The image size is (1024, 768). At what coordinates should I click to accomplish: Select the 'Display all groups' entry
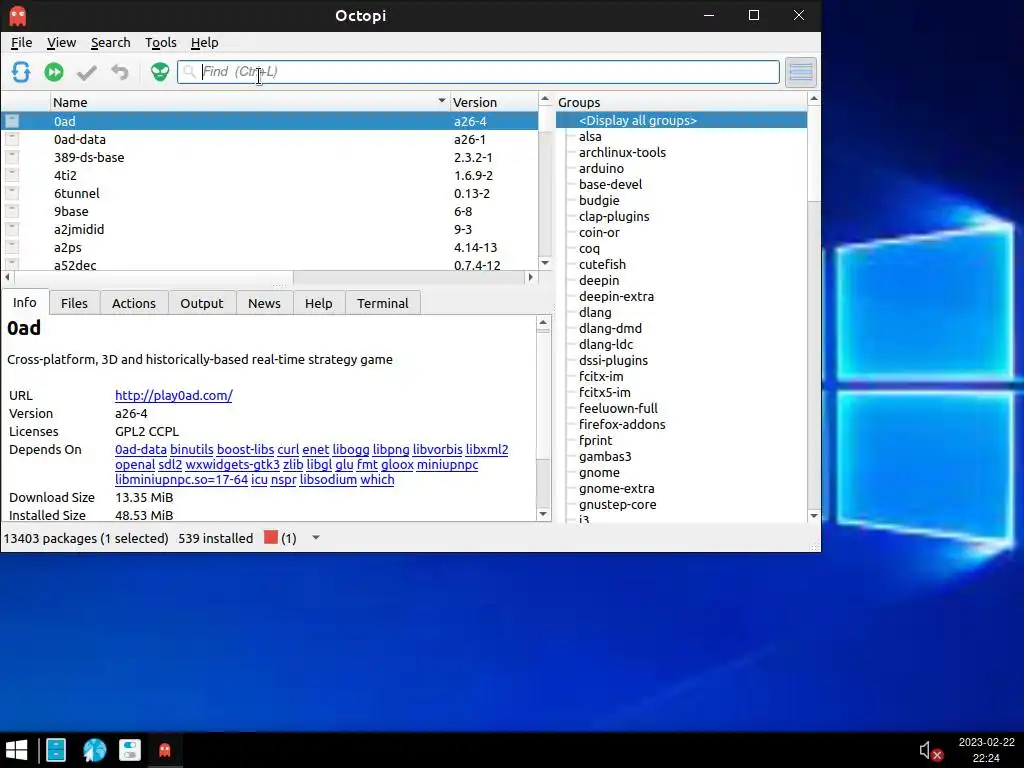tap(638, 120)
